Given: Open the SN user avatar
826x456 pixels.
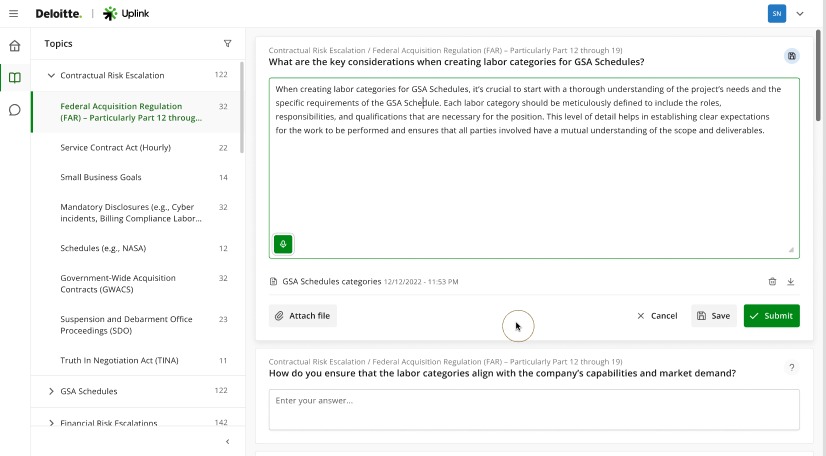Looking at the screenshot, I should click(776, 14).
